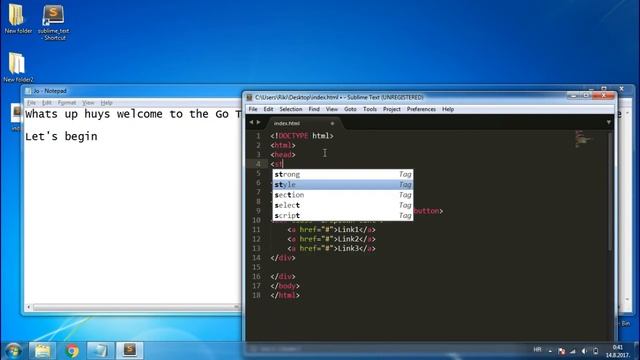Image resolution: width=640 pixels, height=360 pixels.
Task: Go to next tab with right arrow
Action: 258,122
